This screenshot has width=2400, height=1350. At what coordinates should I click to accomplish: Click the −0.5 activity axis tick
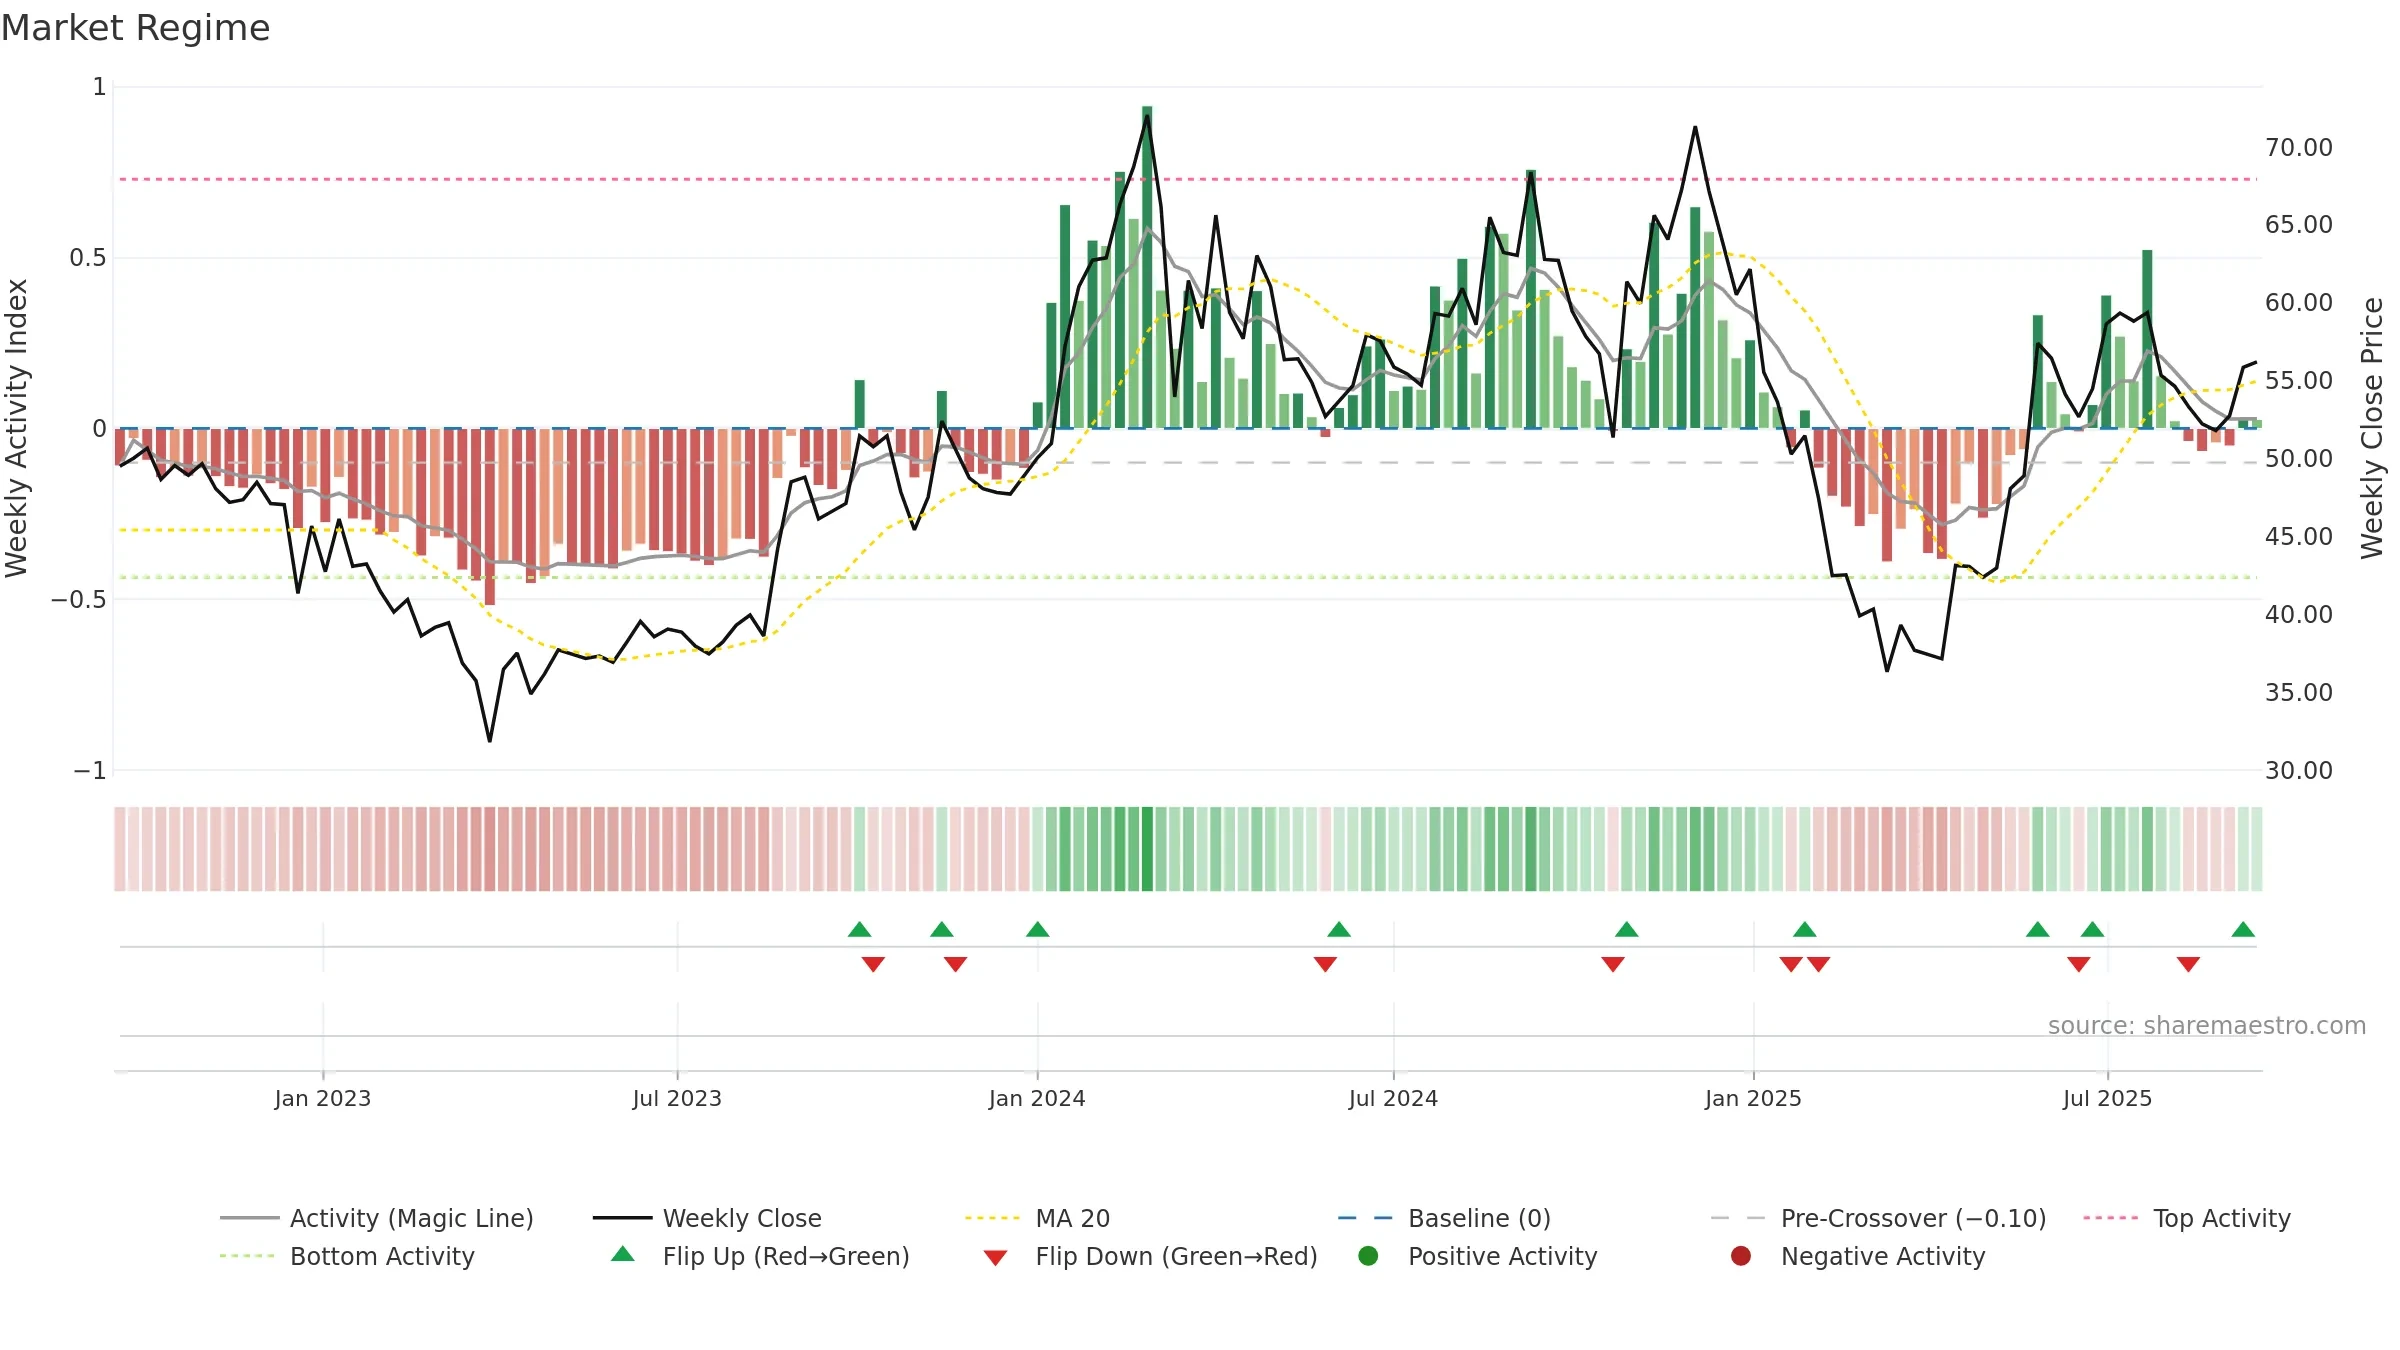[78, 599]
